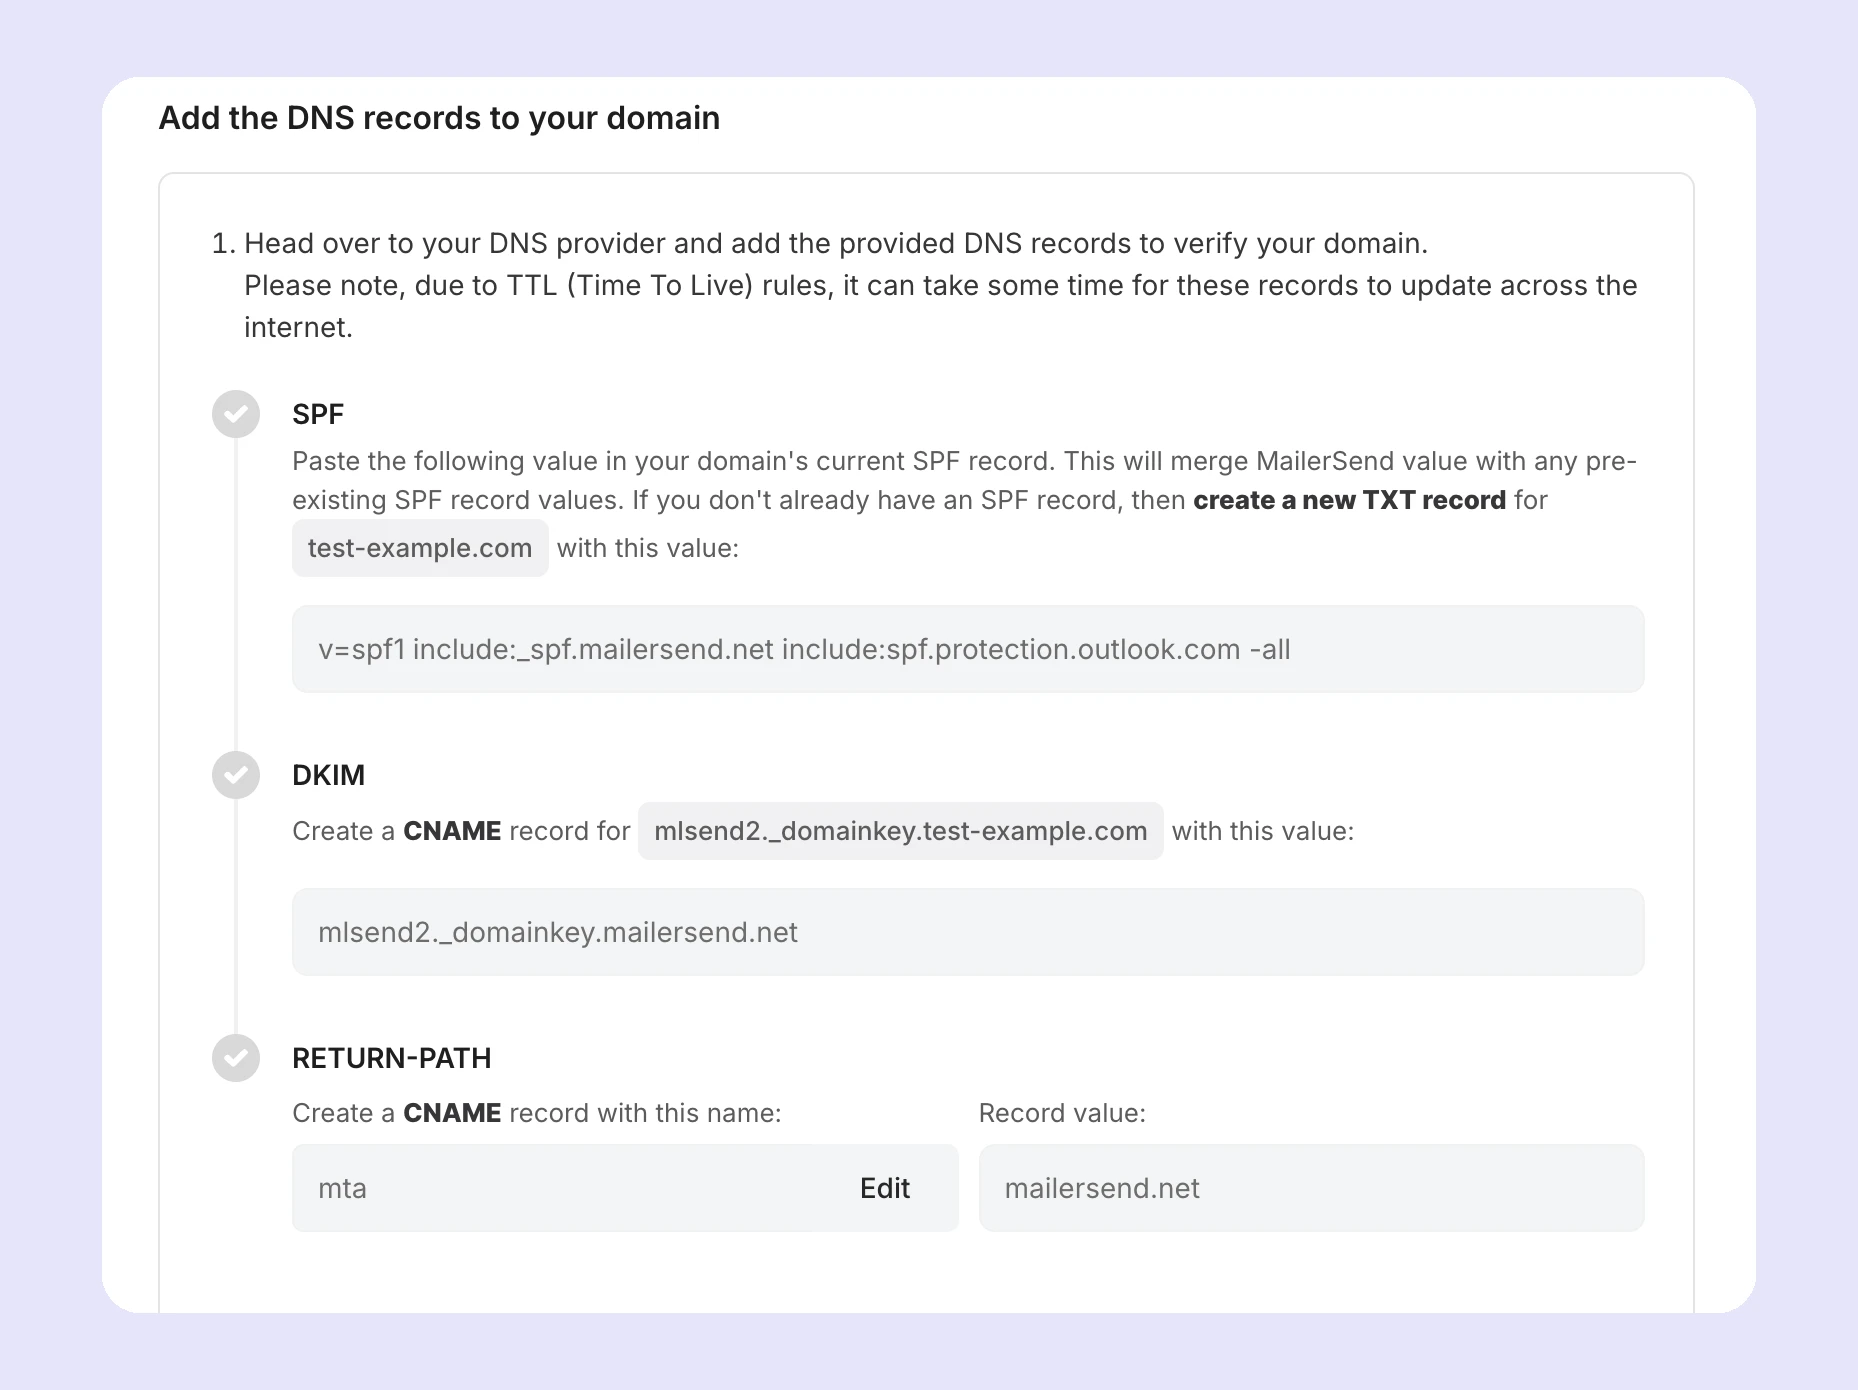
Task: Click the Edit button next to mta
Action: click(883, 1188)
